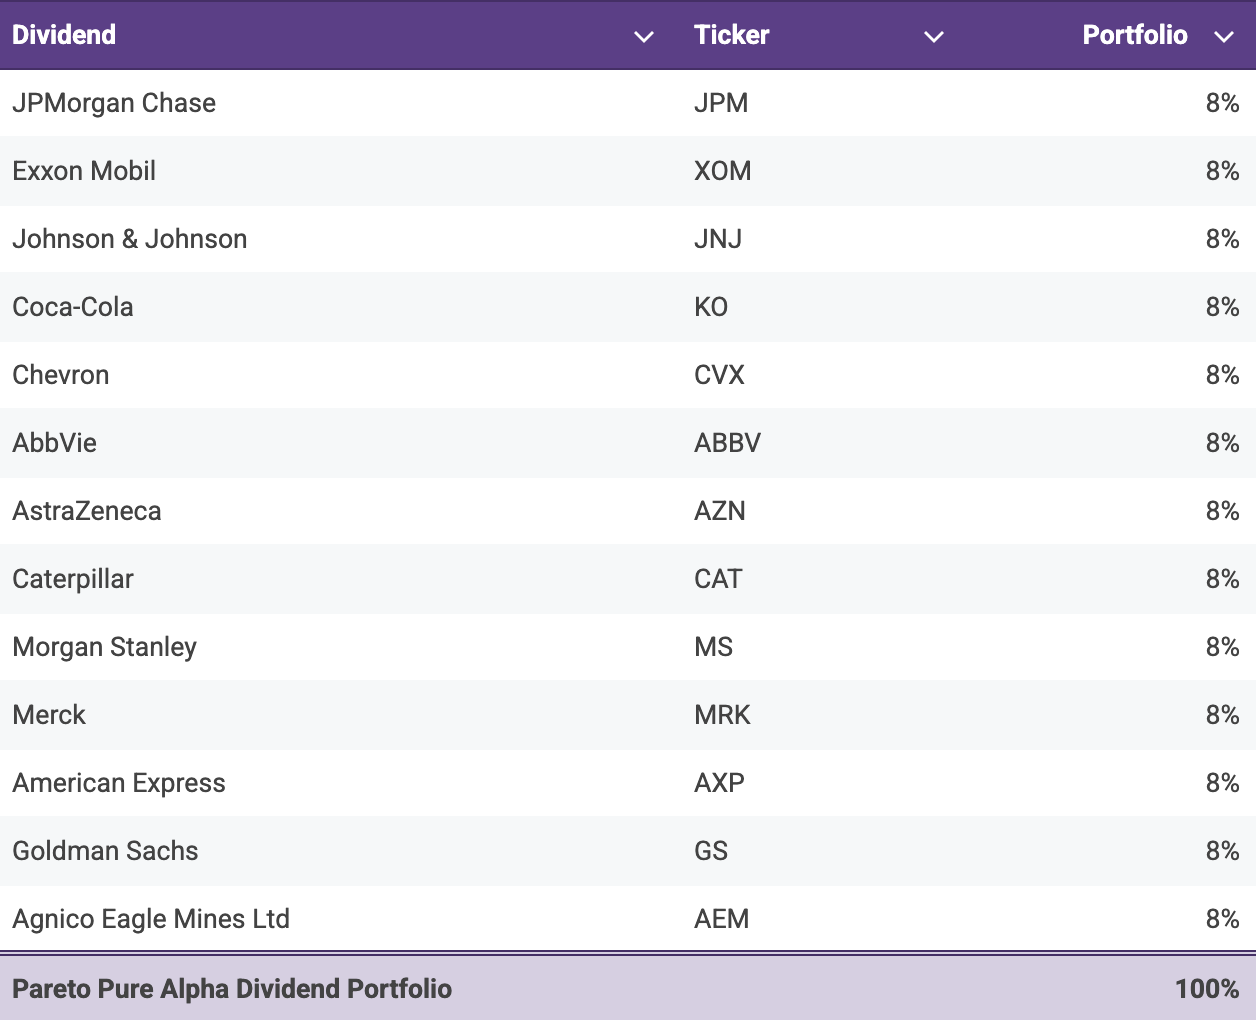The height and width of the screenshot is (1020, 1256).
Task: Select the Chevron ticker CVX
Action: point(719,375)
